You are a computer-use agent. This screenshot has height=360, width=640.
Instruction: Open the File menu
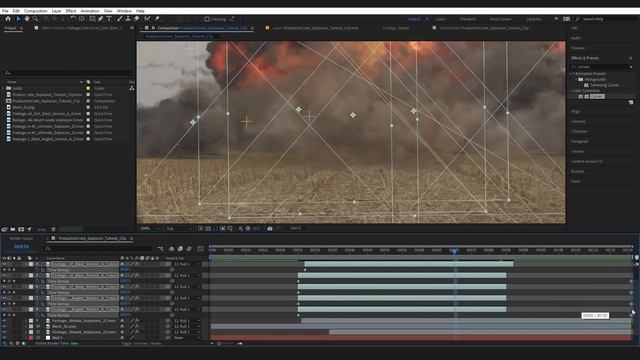pyautogui.click(x=5, y=11)
